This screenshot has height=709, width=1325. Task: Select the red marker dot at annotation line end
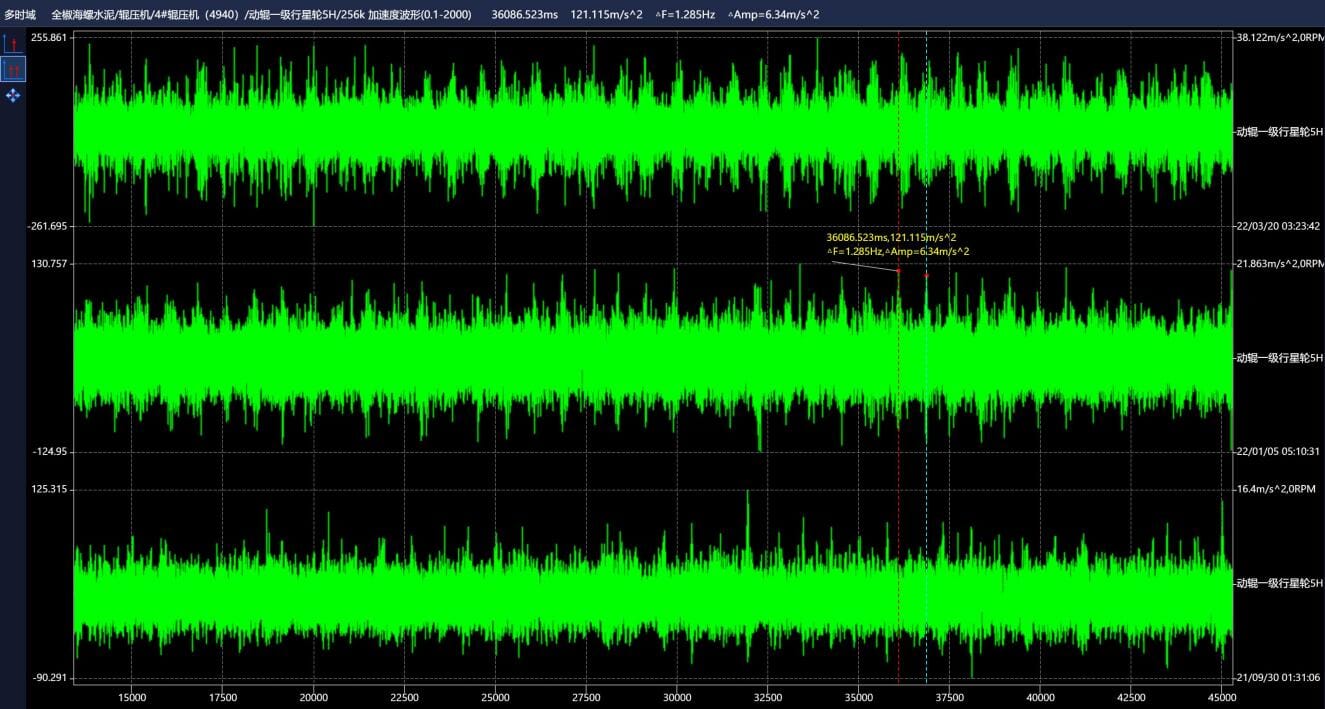898,271
